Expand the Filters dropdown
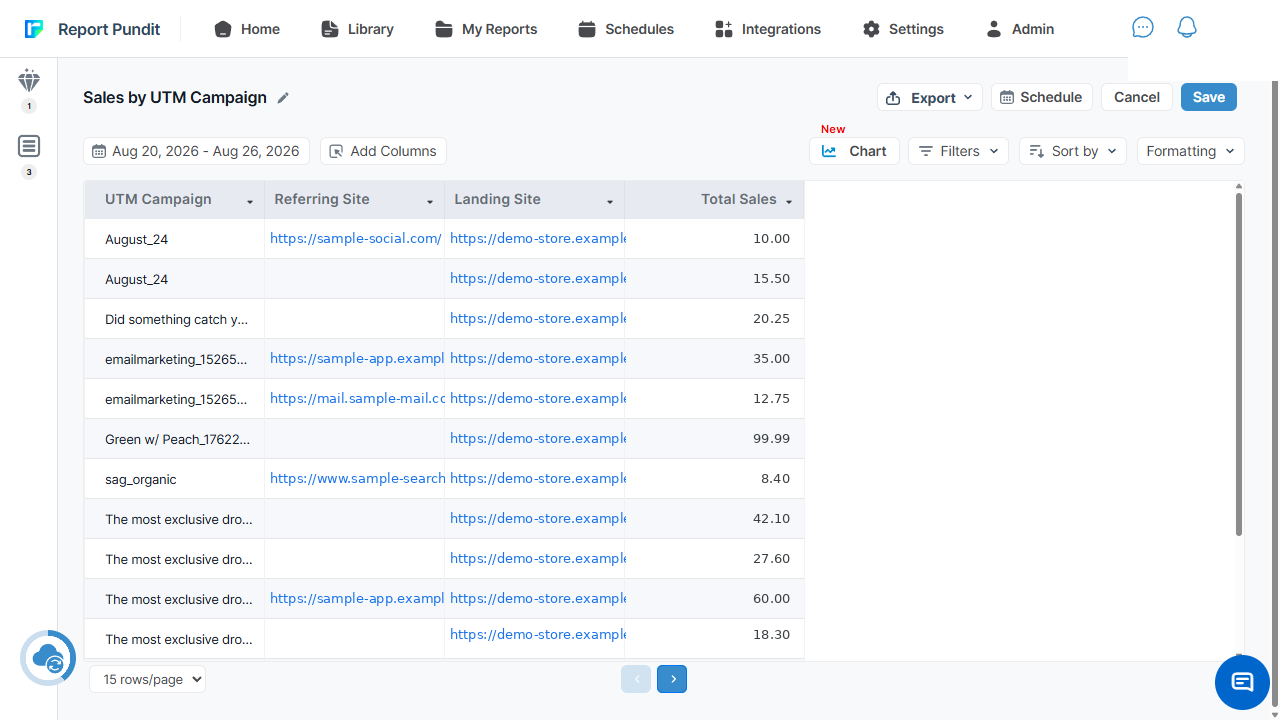 click(959, 151)
